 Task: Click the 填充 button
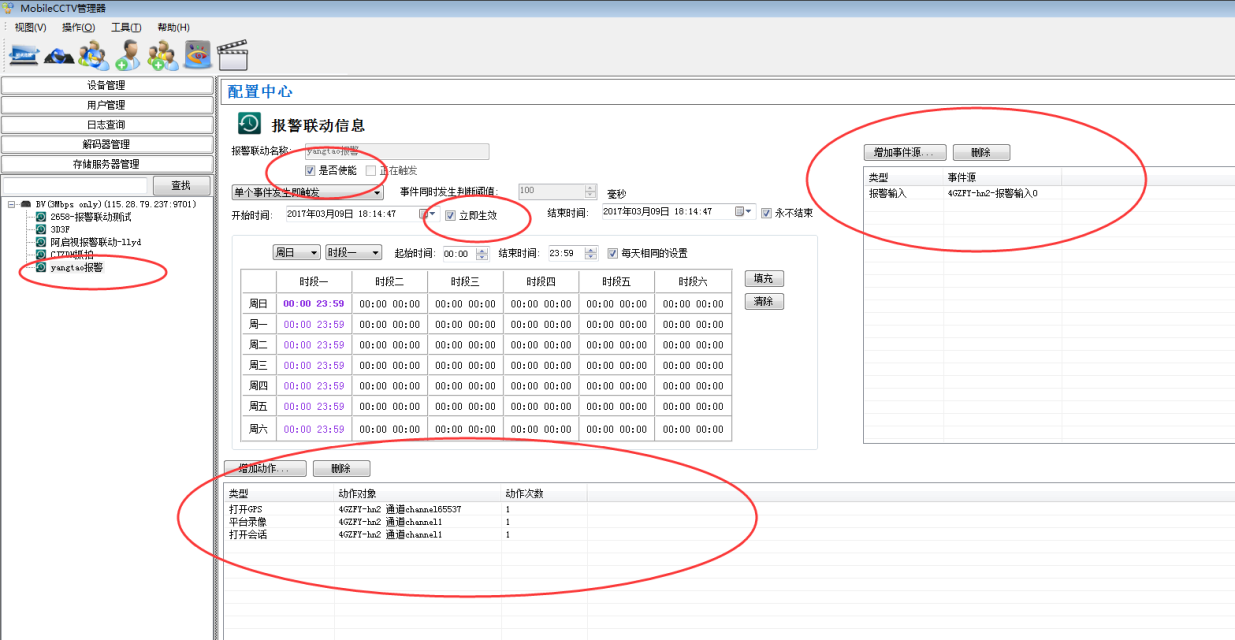[x=764, y=279]
